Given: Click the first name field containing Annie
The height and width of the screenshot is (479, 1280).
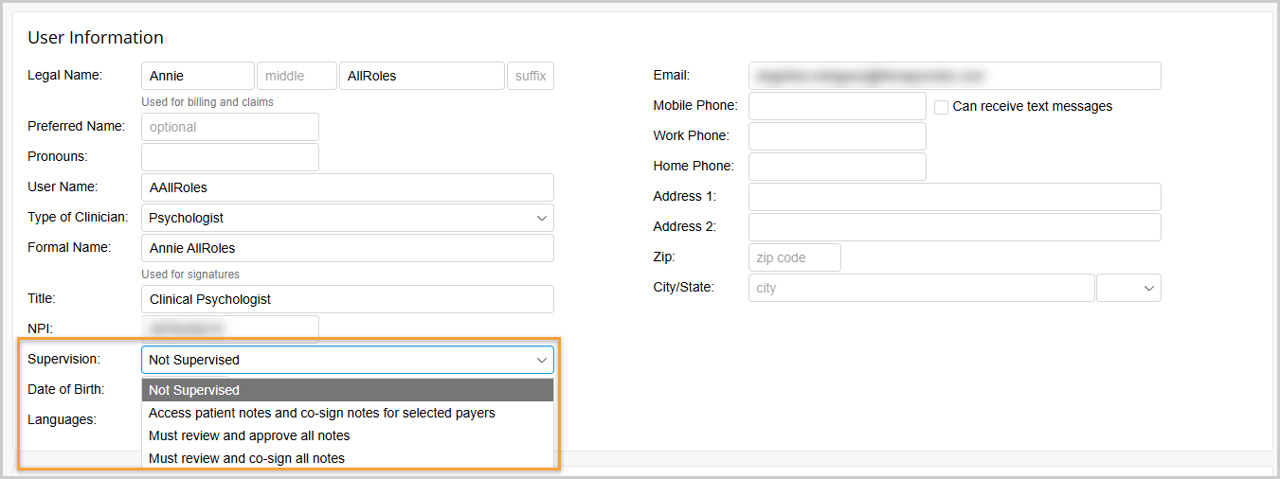Looking at the screenshot, I should pyautogui.click(x=198, y=76).
